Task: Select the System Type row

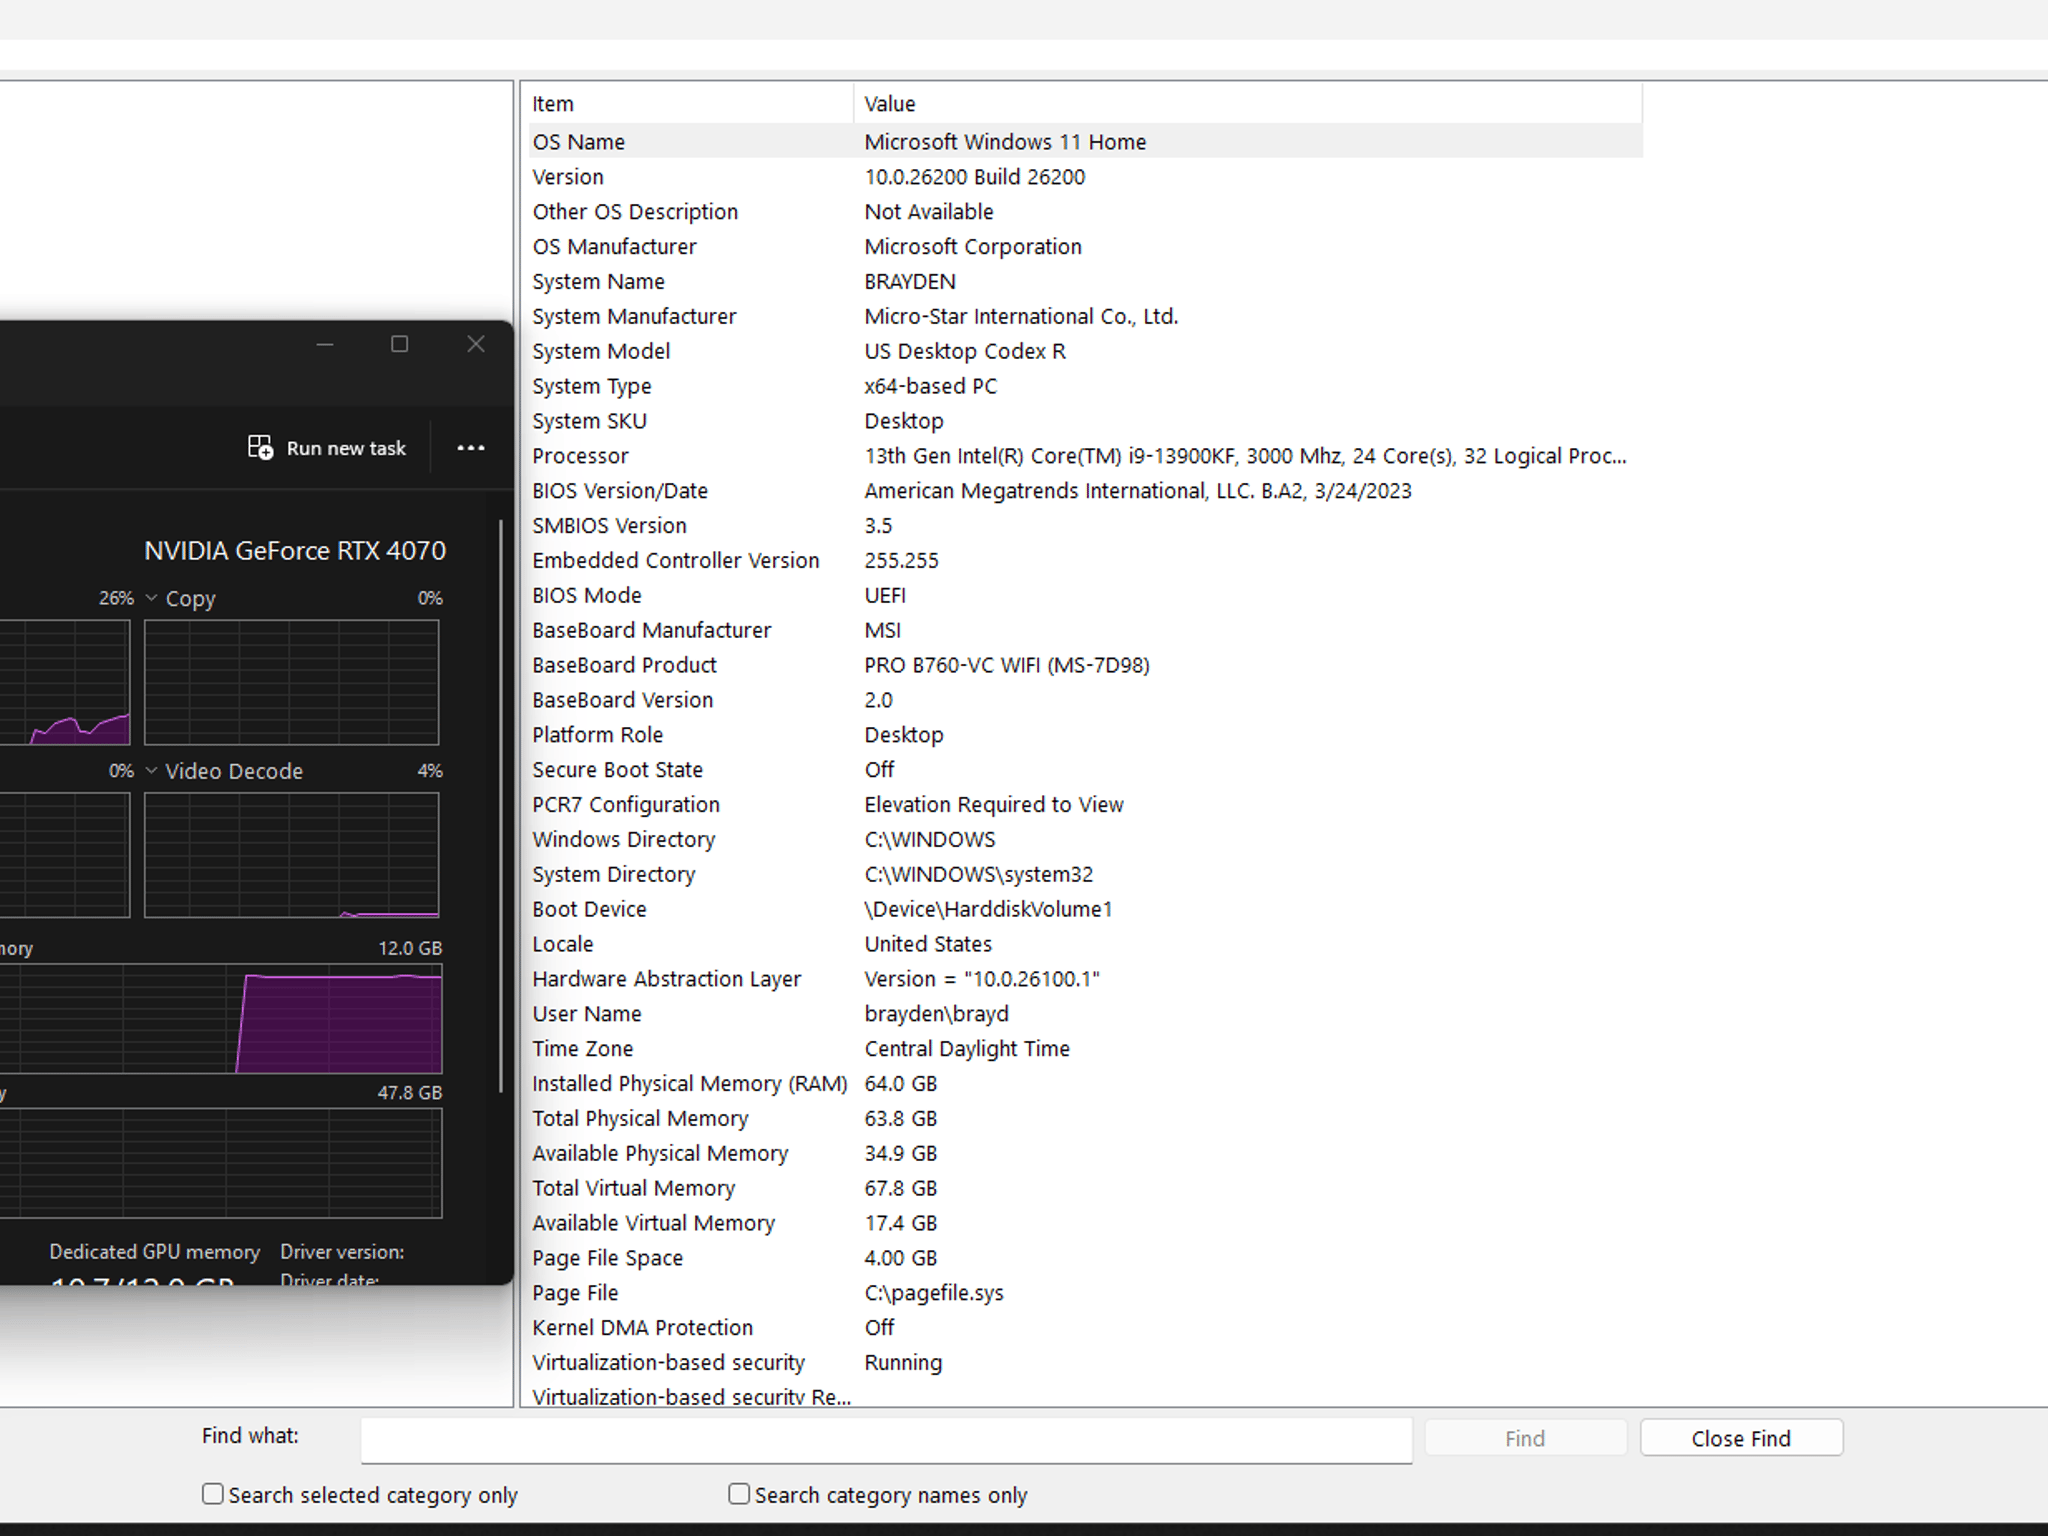Action: (x=1085, y=386)
